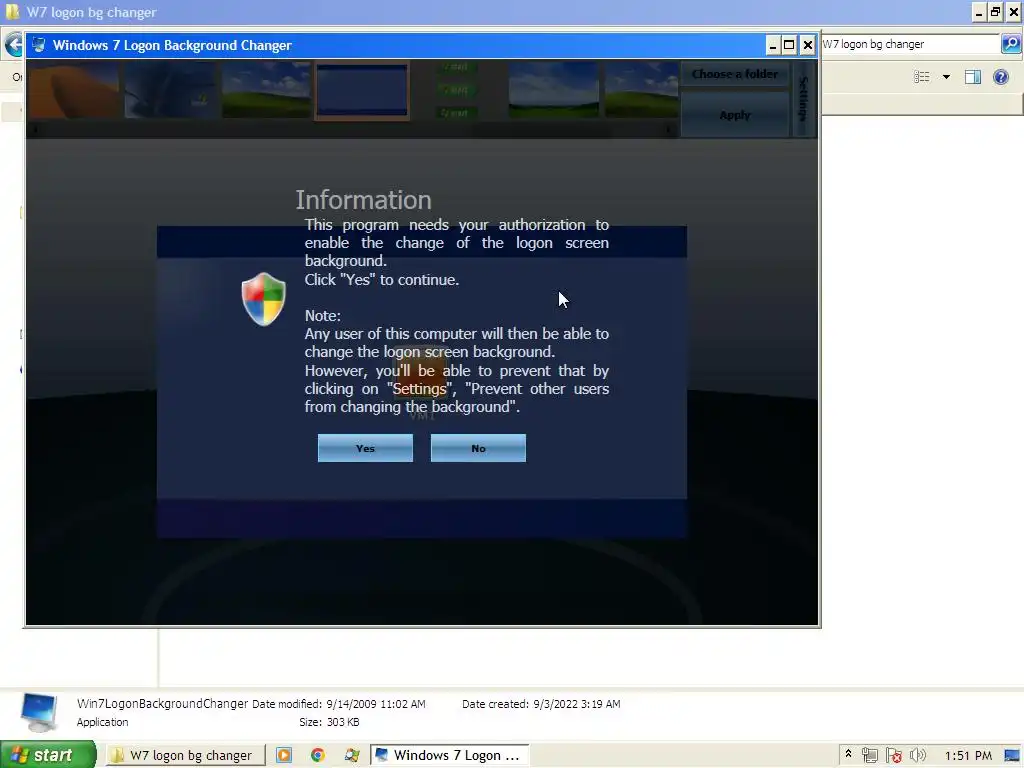Select the third thumbnail showing green hills
The height and width of the screenshot is (768, 1024).
[266, 90]
